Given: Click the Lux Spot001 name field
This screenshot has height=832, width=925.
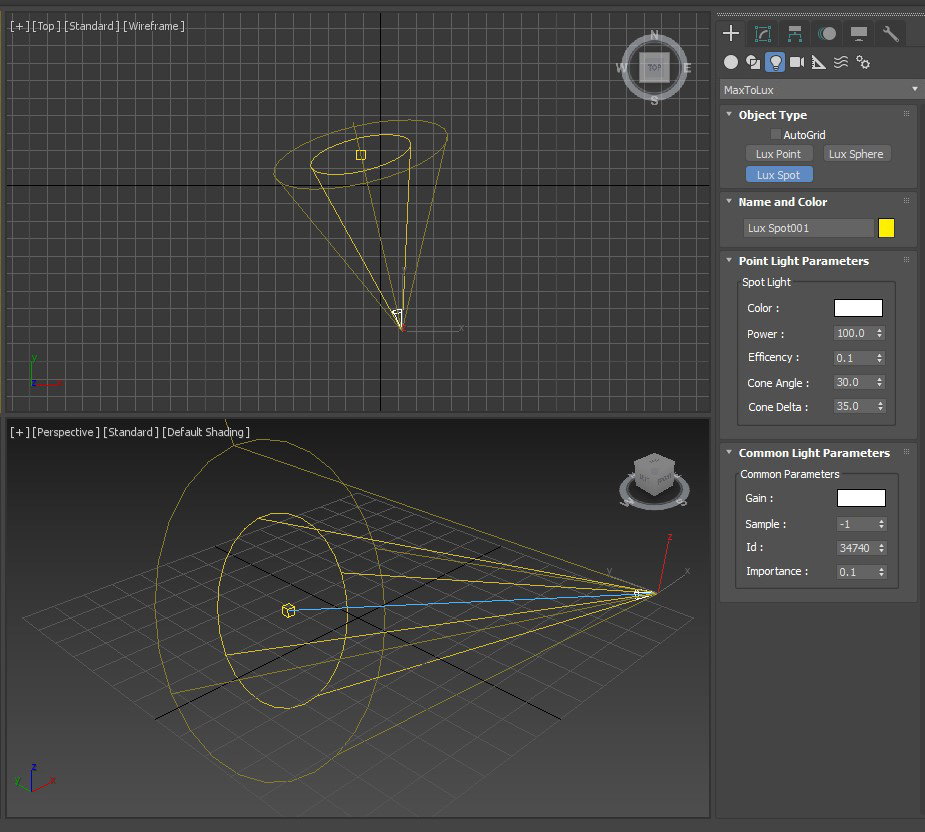Looking at the screenshot, I should (808, 228).
